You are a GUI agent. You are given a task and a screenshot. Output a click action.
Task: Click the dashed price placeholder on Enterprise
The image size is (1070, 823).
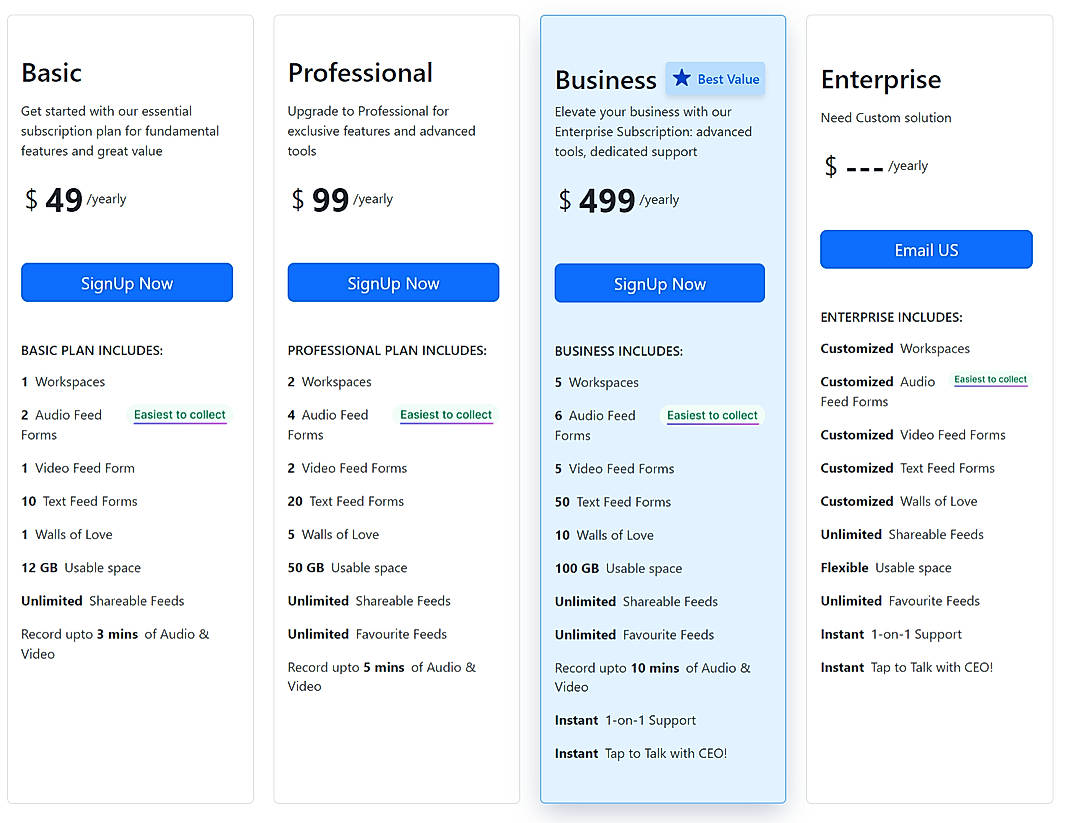863,167
